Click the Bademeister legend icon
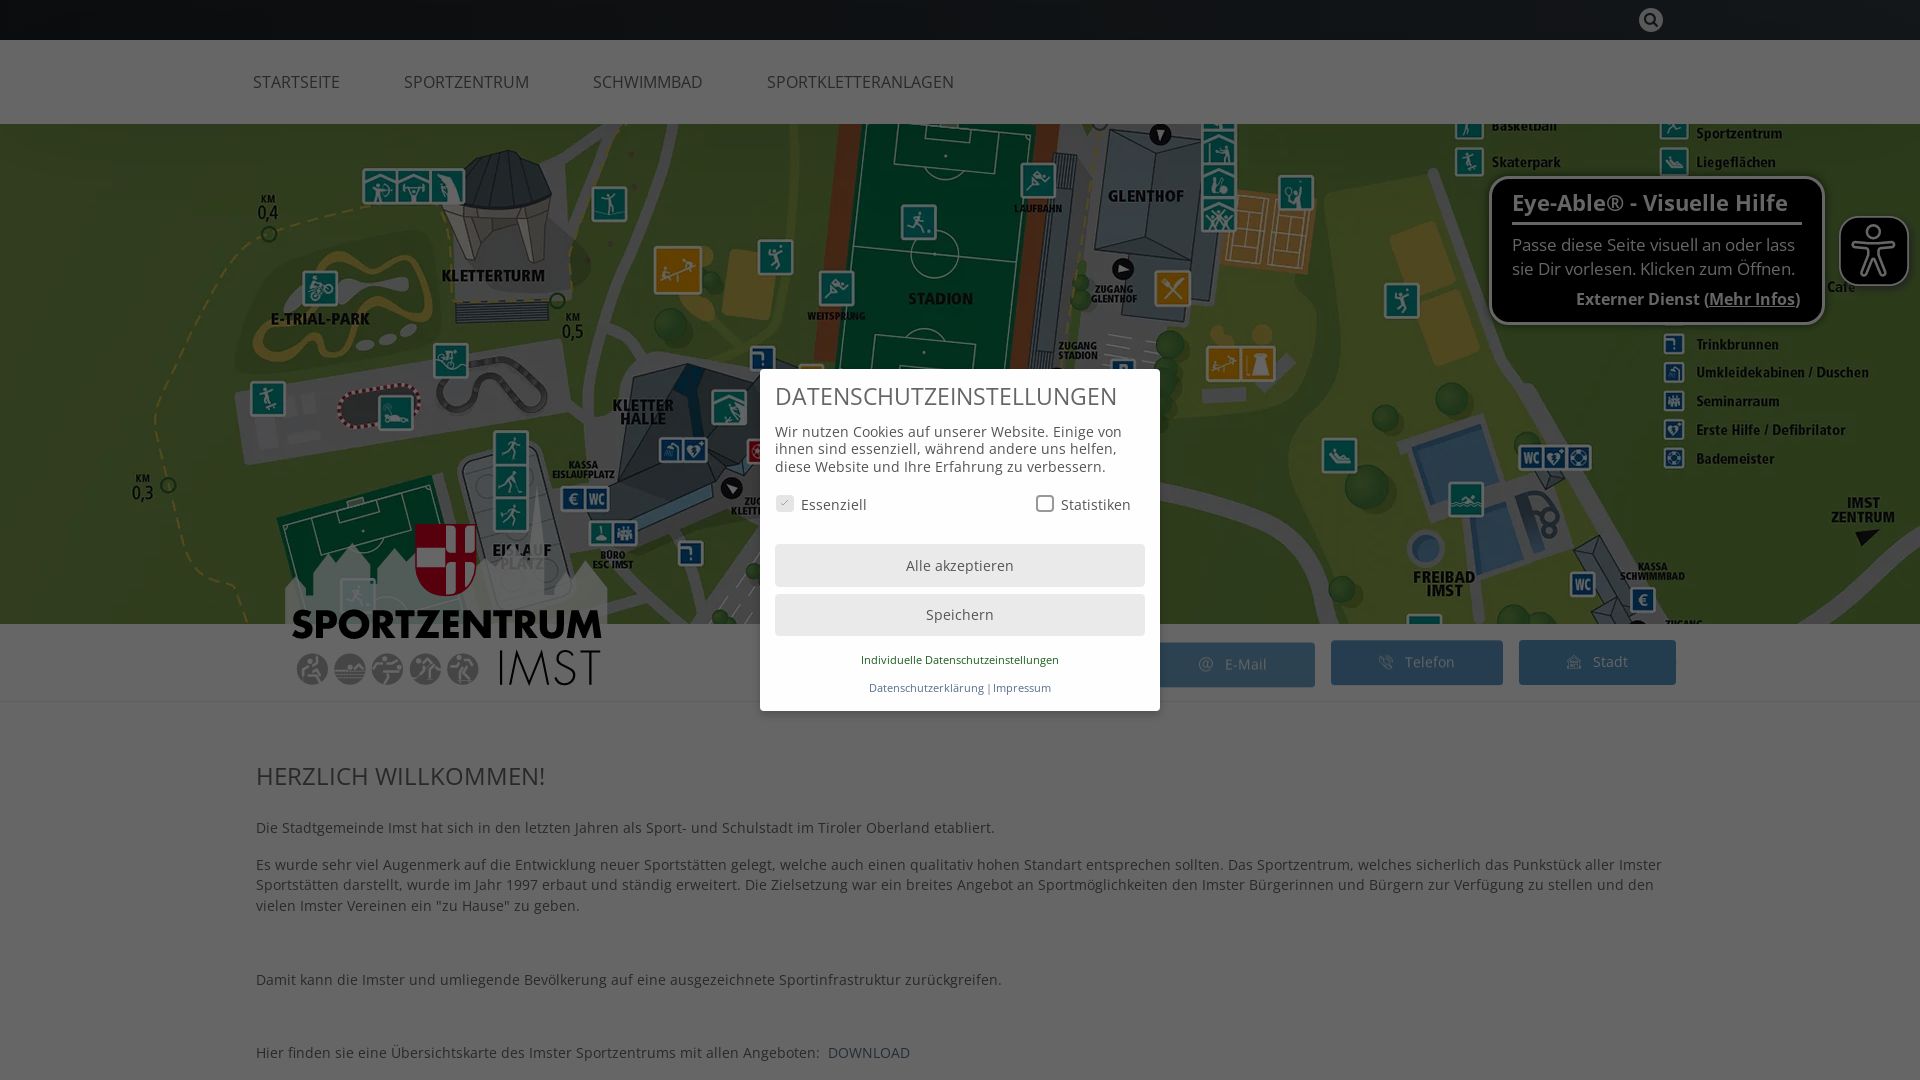This screenshot has height=1080, width=1920. [x=1674, y=458]
